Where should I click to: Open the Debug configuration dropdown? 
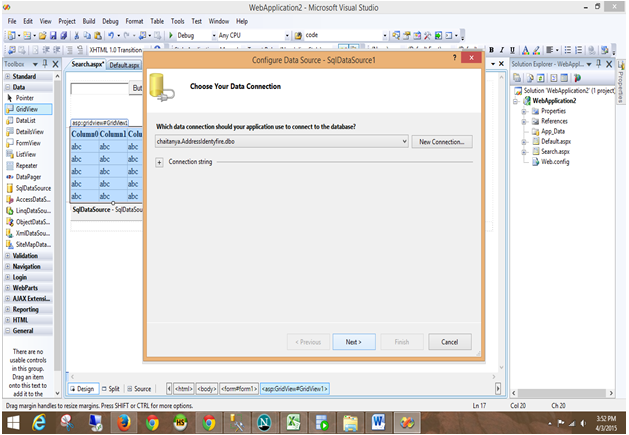[214, 36]
